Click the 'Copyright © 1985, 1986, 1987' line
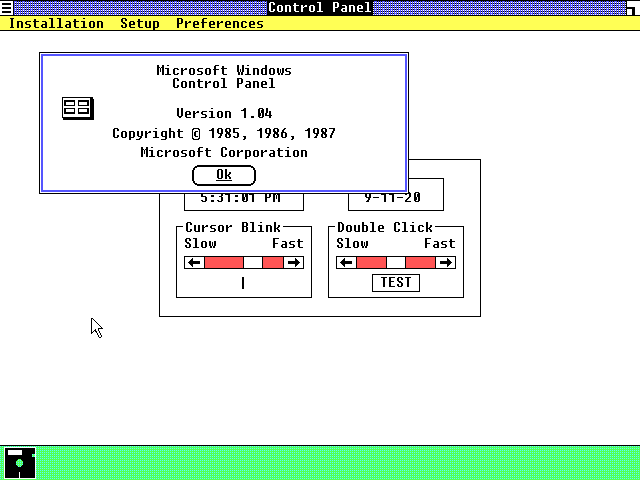The height and width of the screenshot is (480, 640). coord(224,133)
